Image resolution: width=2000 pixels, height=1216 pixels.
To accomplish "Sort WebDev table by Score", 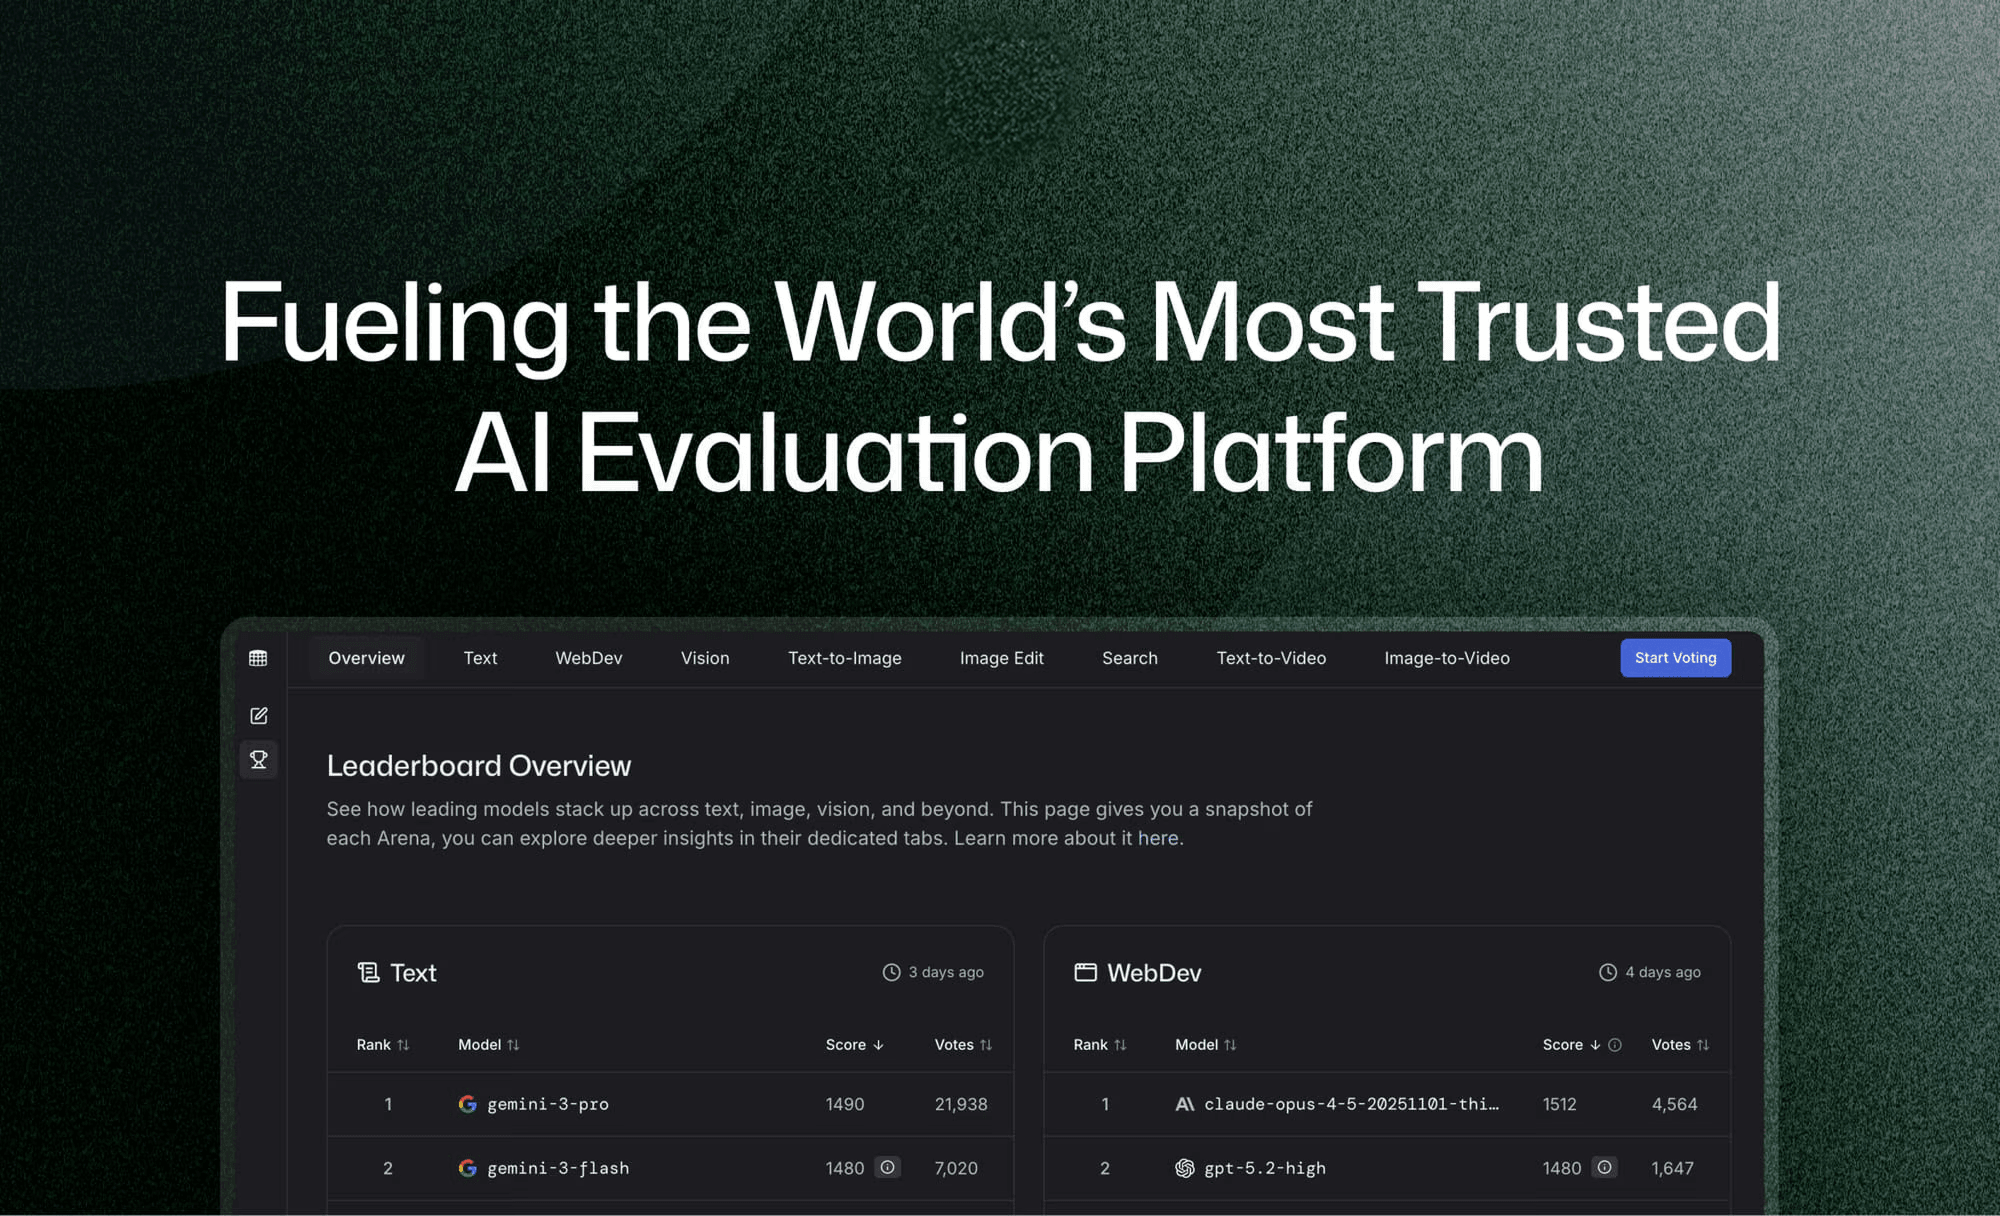I will tap(1571, 1044).
